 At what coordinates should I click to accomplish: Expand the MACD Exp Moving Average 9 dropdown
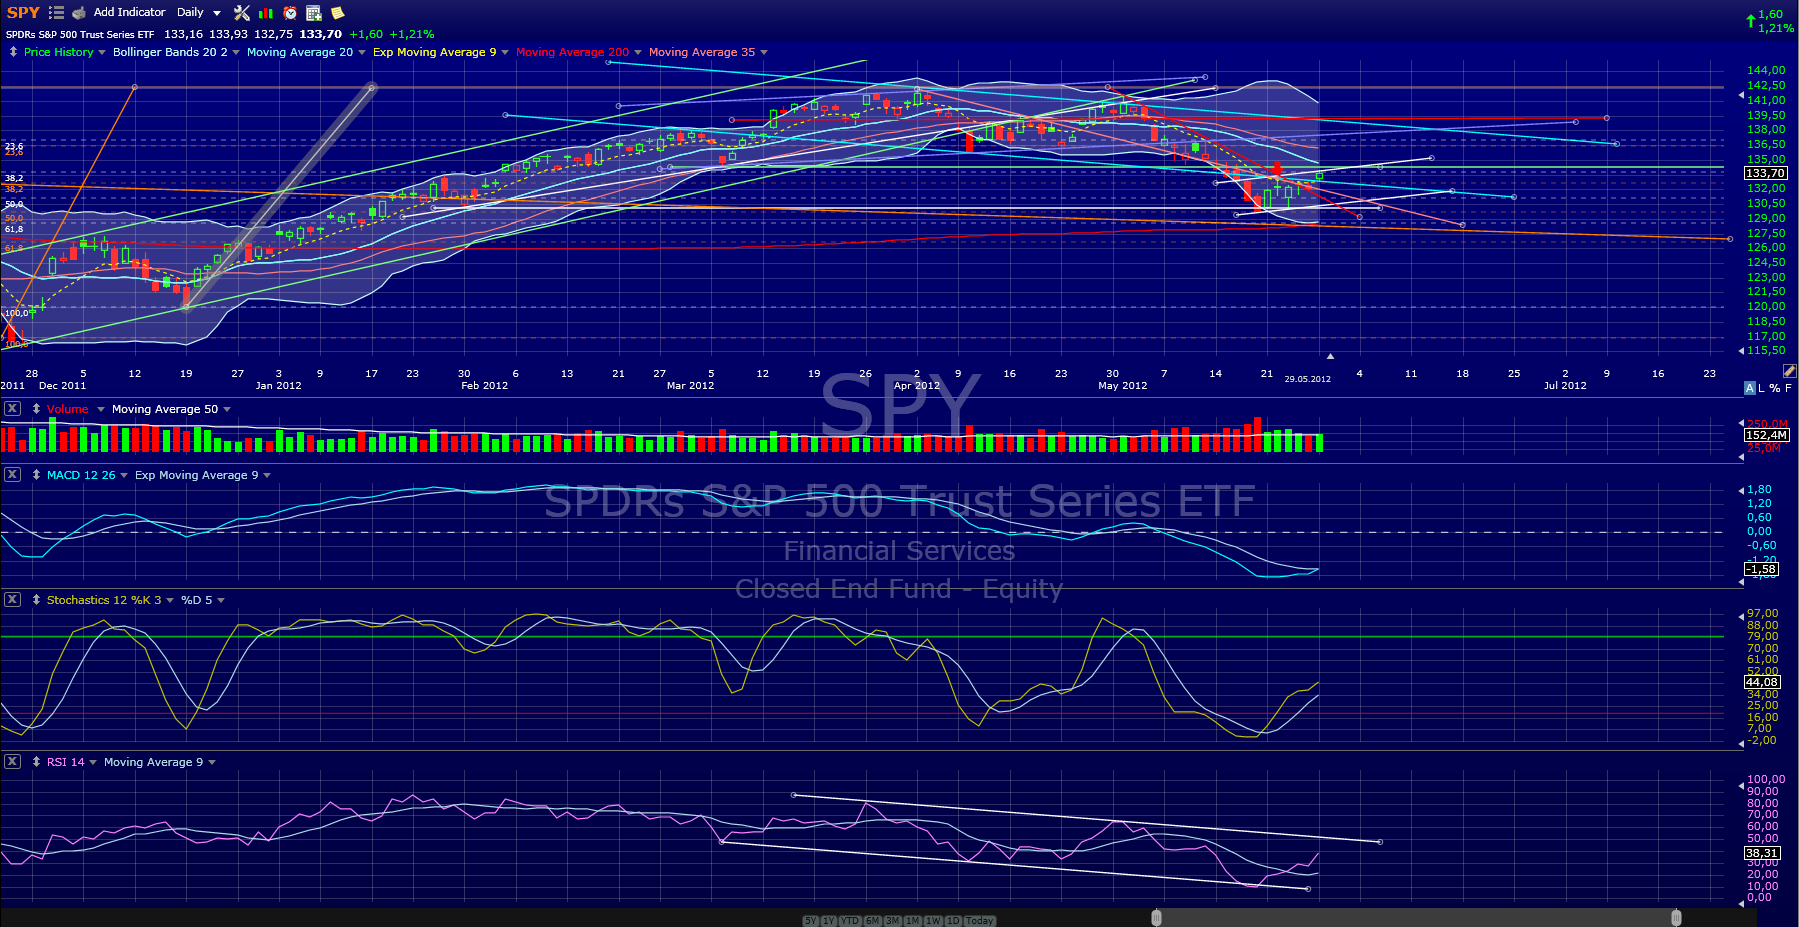coord(267,475)
